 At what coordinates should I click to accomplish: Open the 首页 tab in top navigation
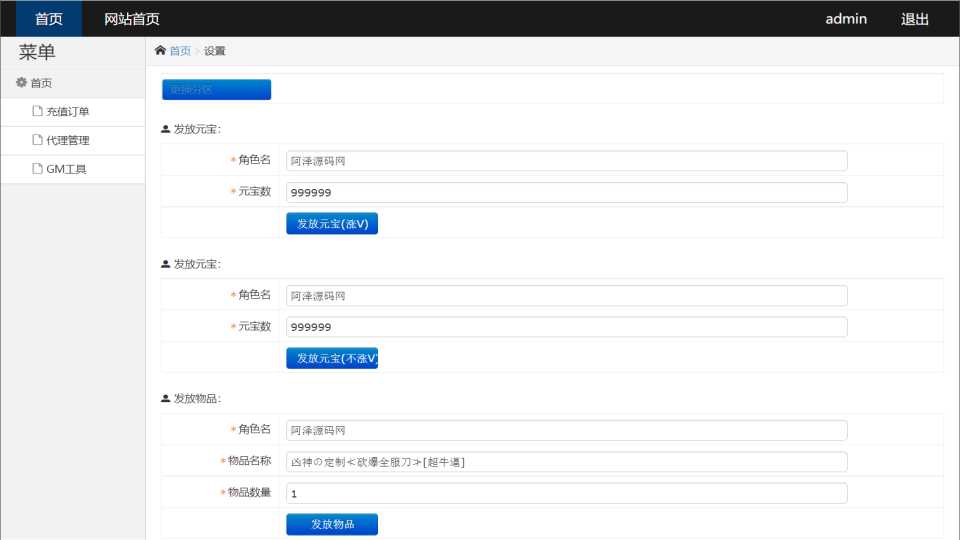click(x=49, y=19)
